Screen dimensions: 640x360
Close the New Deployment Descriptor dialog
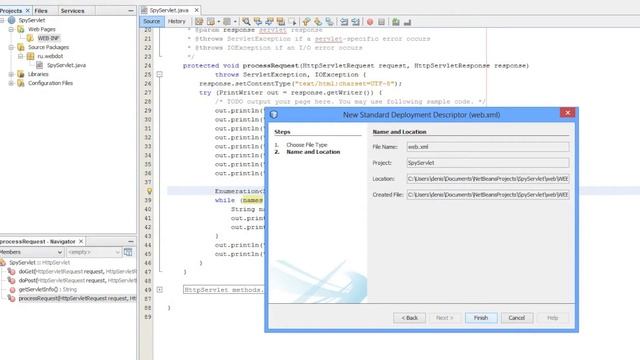tap(567, 113)
